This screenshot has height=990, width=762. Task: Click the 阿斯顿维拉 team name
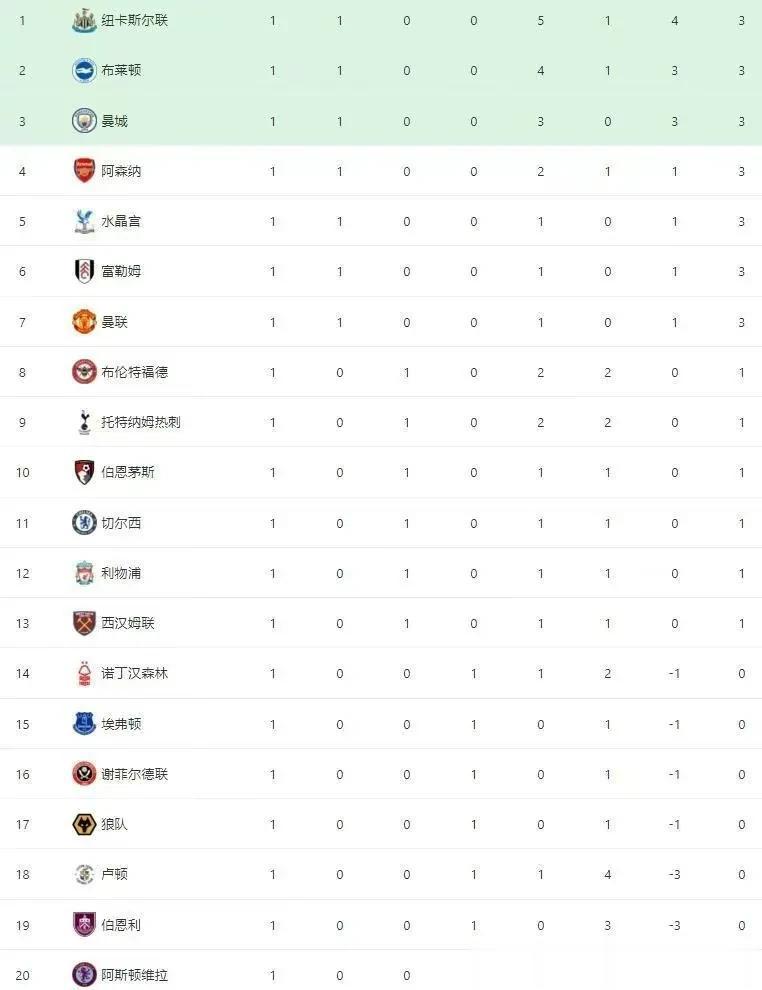point(134,975)
